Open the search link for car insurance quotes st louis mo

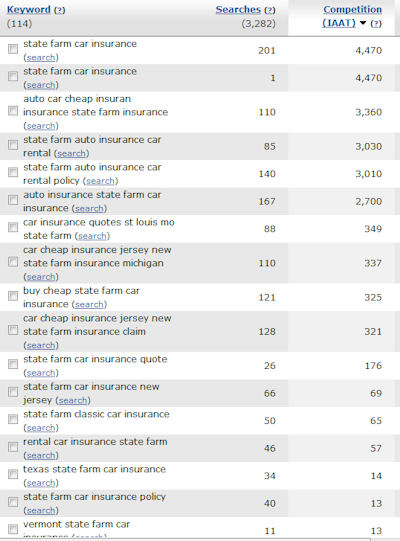(92, 236)
